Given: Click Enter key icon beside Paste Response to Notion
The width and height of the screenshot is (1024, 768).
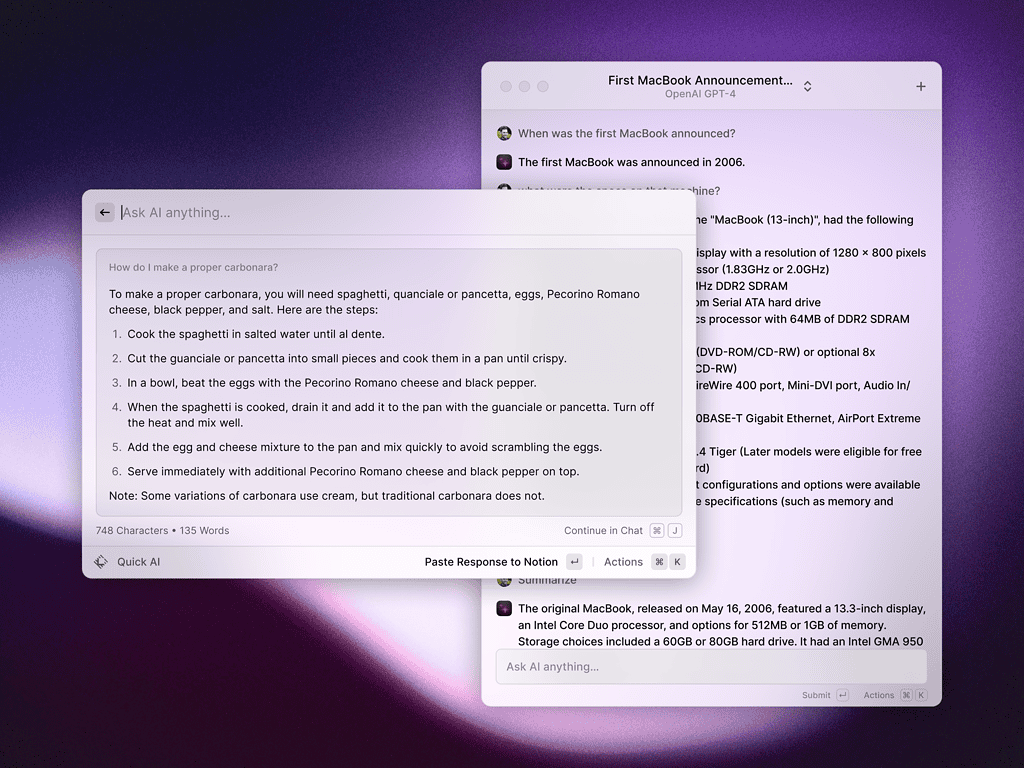Looking at the screenshot, I should click(574, 562).
